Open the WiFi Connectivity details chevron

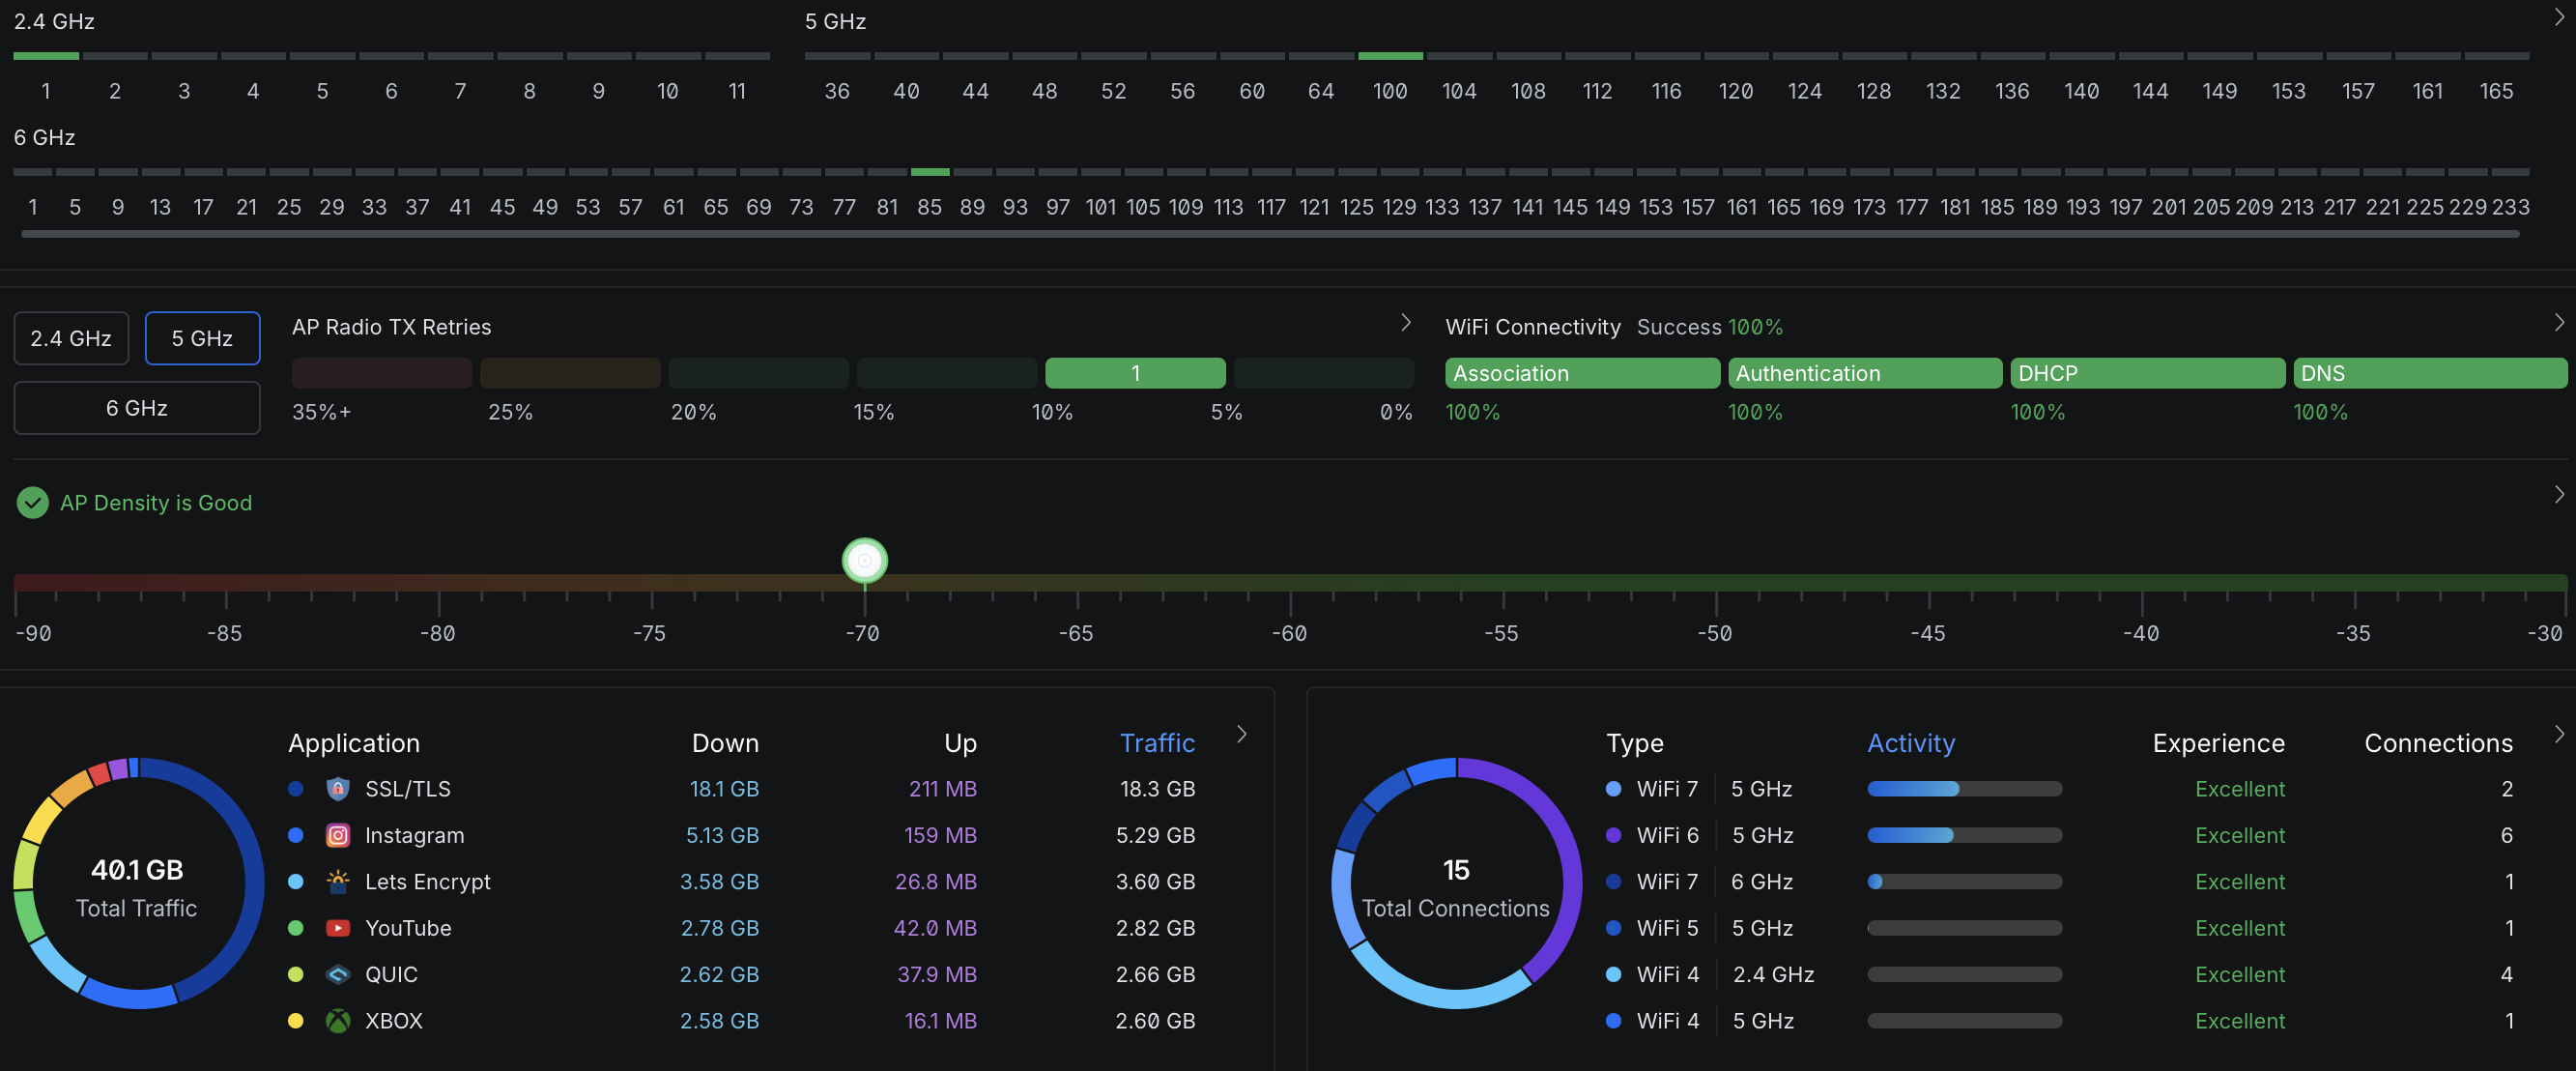2558,322
